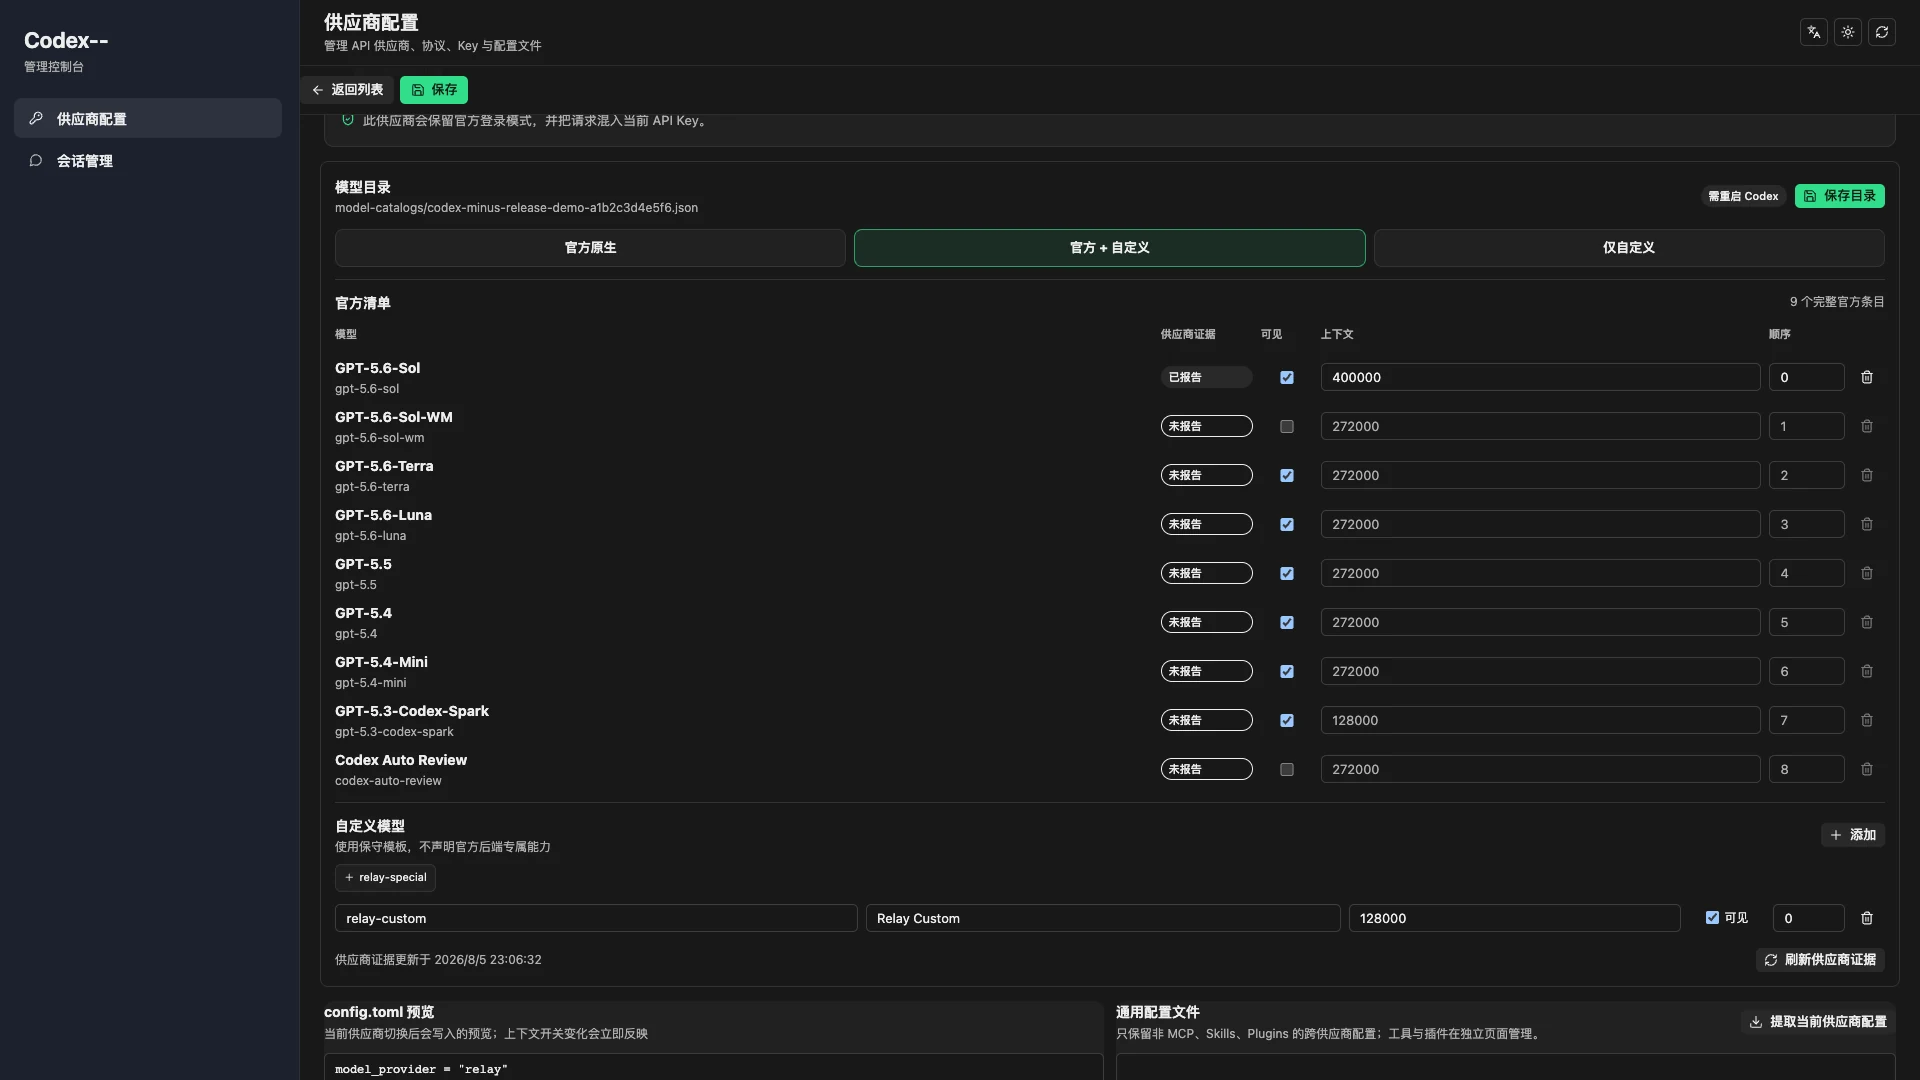Click context field 400000 for GPT-5.6-Sol
This screenshot has width=1920, height=1080.
[x=1540, y=377]
